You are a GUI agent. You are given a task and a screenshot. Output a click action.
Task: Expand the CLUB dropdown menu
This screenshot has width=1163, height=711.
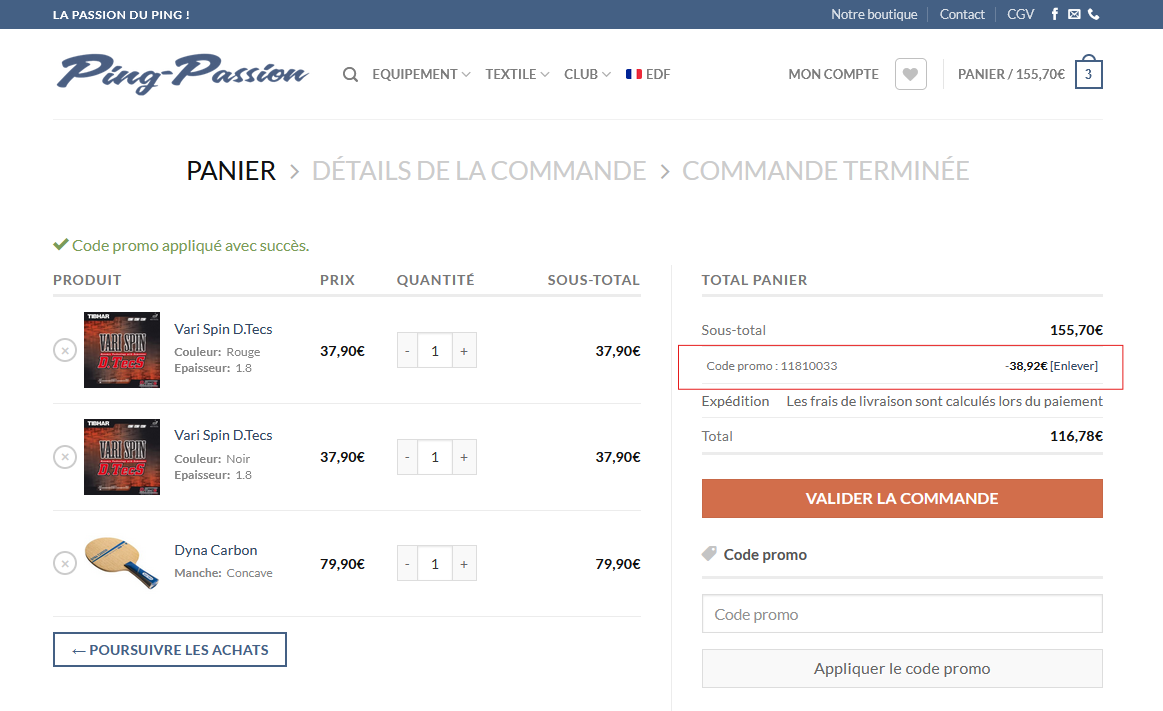click(x=587, y=74)
